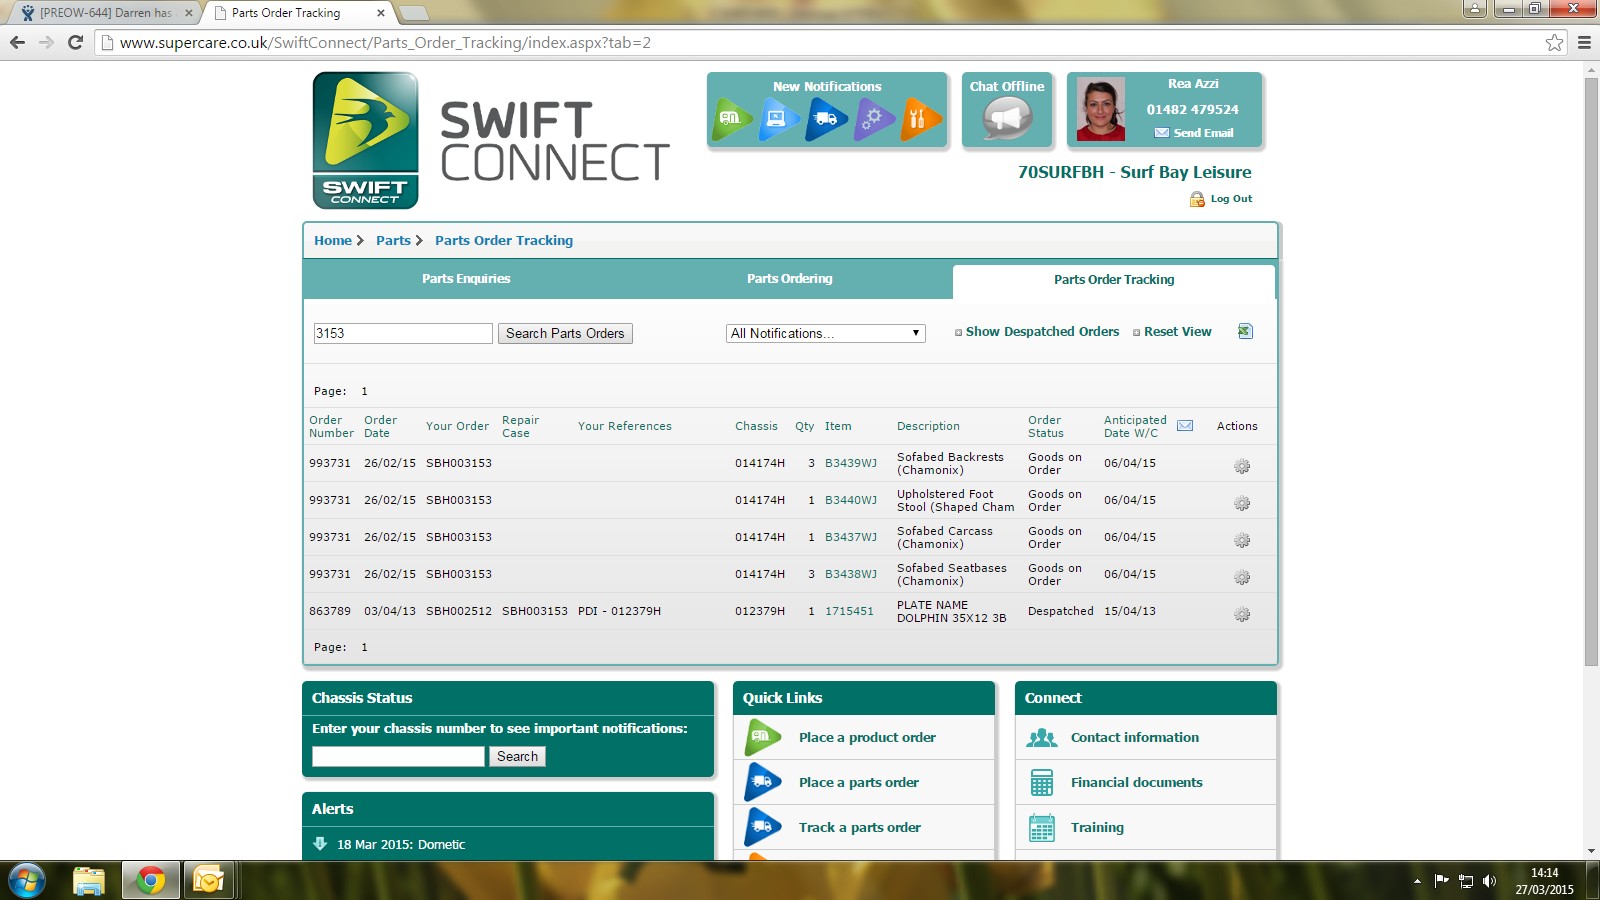The height and width of the screenshot is (900, 1600).
Task: Click the Chat Offline megaphone icon
Action: pos(1007,120)
